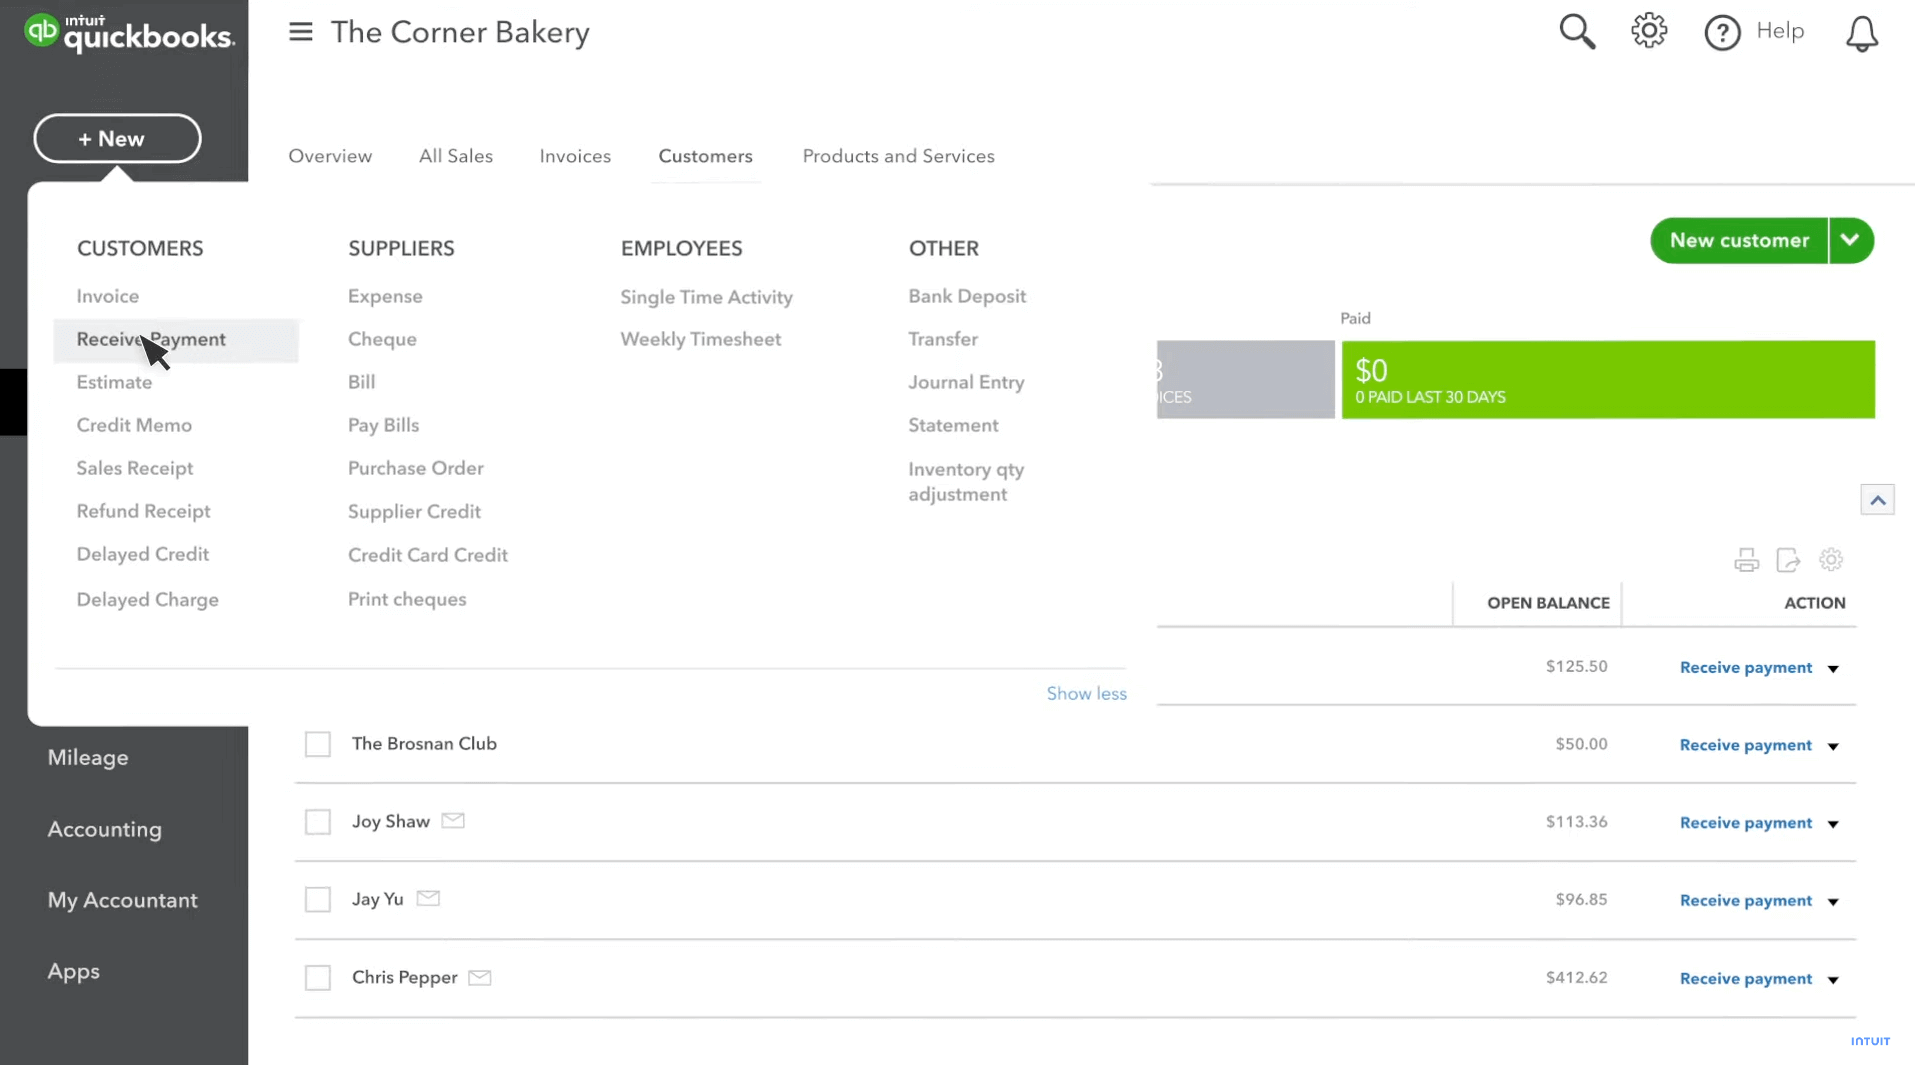Tick the Chris Pepper checkbox
Image resolution: width=1915 pixels, height=1065 pixels.
(x=318, y=977)
